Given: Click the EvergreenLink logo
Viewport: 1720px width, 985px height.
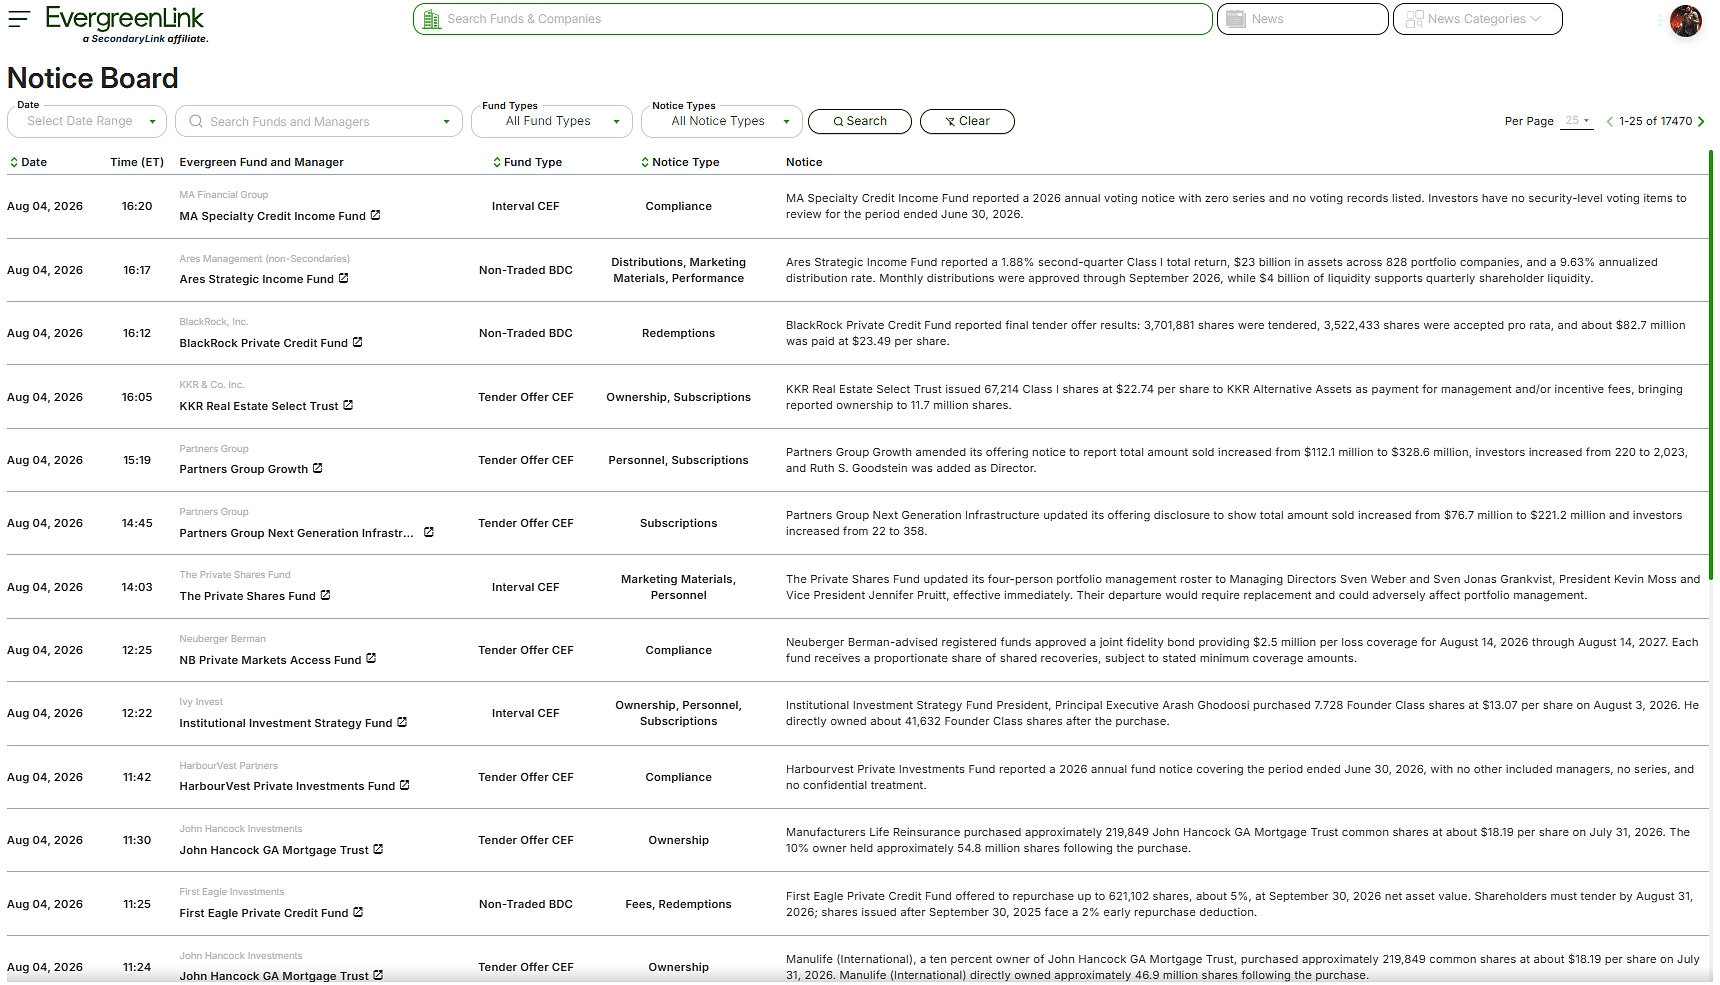Looking at the screenshot, I should pos(126,25).
